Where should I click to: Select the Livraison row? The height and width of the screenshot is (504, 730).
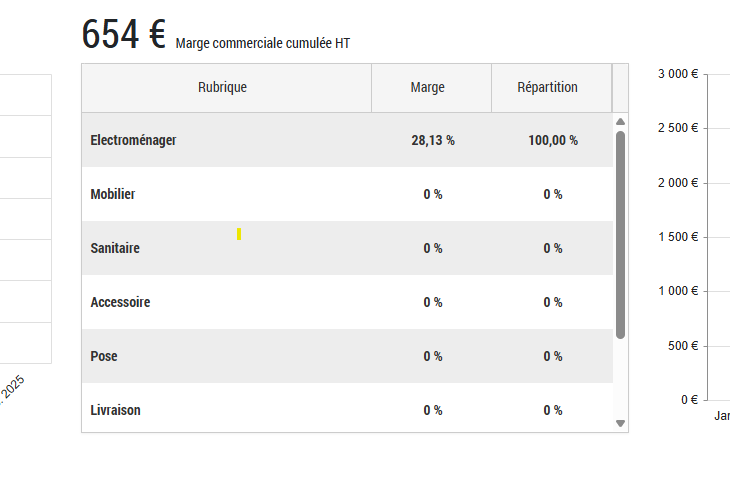point(116,411)
